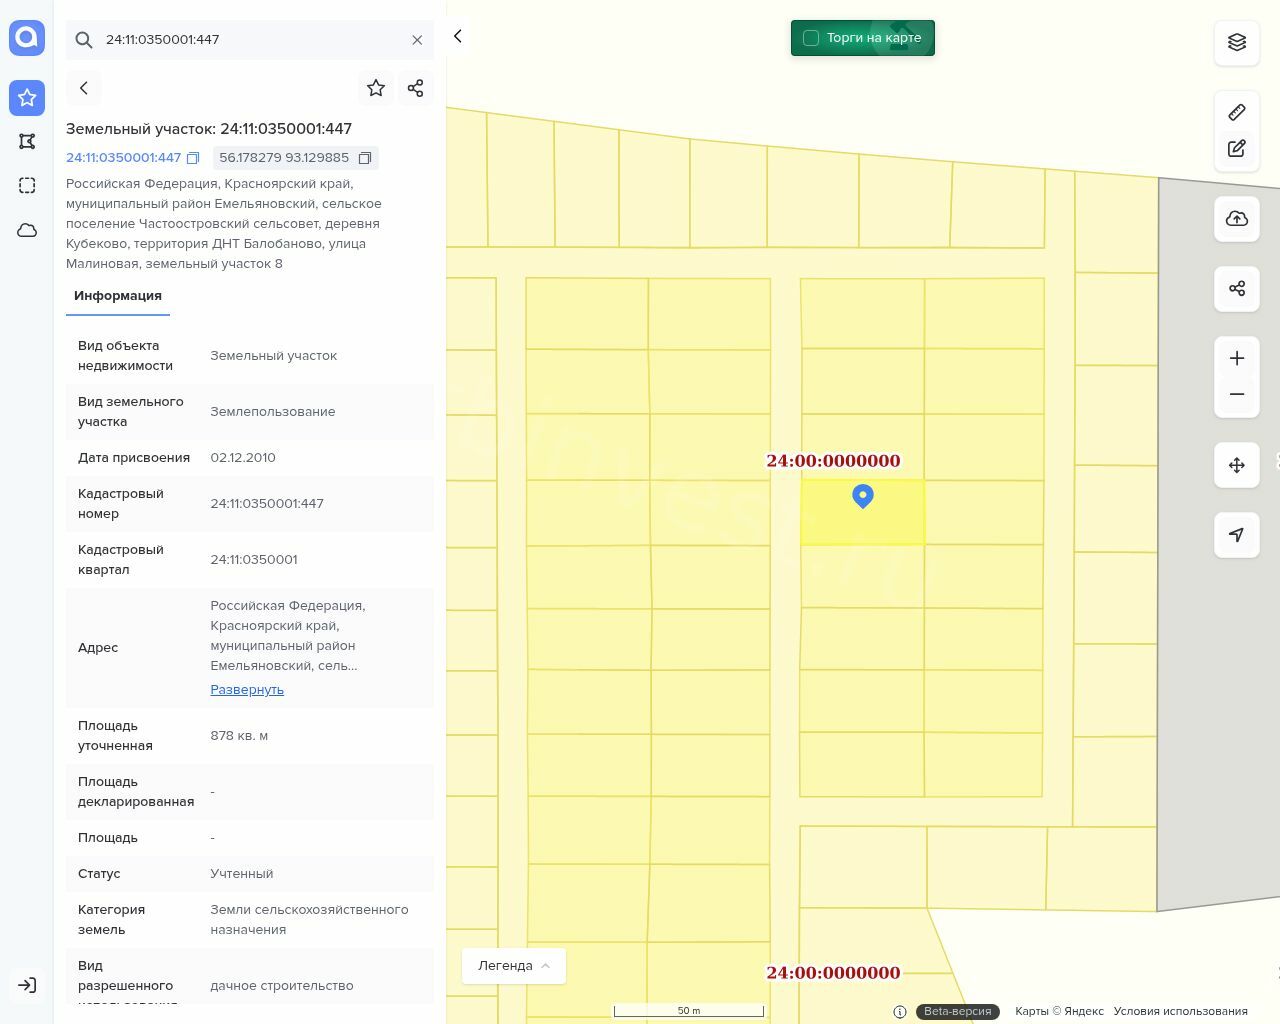Collapse the left information panel
1280x1024 pixels.
[x=458, y=36]
